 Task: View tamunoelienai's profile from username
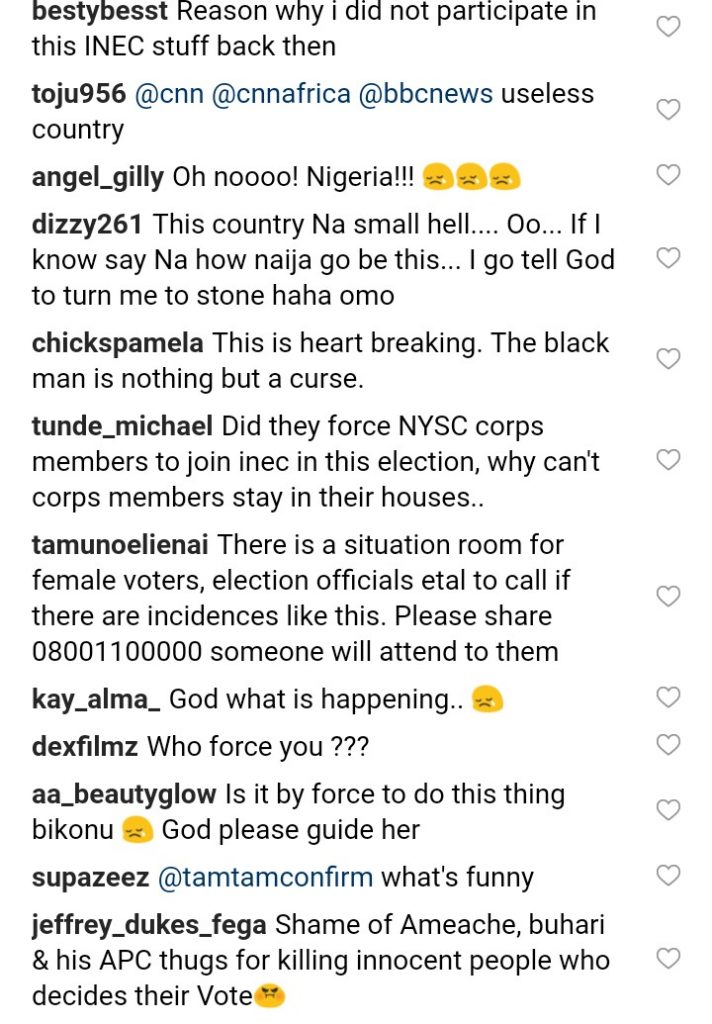coord(120,545)
